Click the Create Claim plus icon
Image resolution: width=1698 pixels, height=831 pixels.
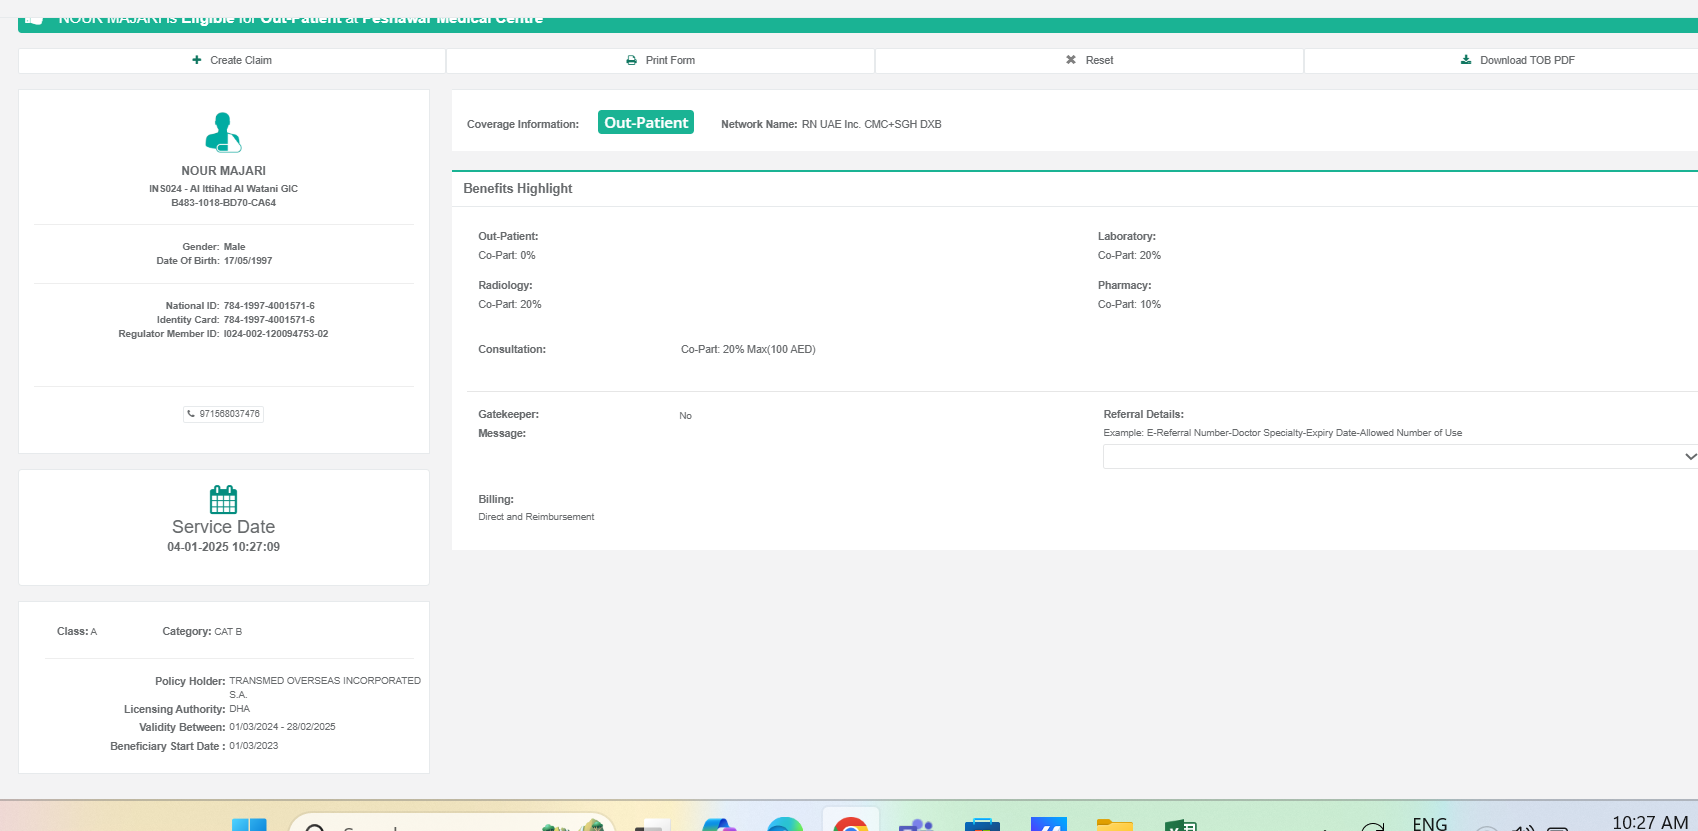click(x=197, y=60)
